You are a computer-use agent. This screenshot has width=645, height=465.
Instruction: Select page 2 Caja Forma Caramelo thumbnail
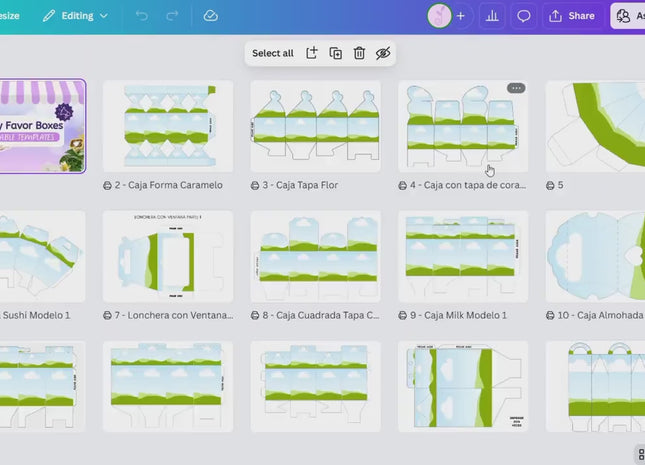[x=168, y=126]
